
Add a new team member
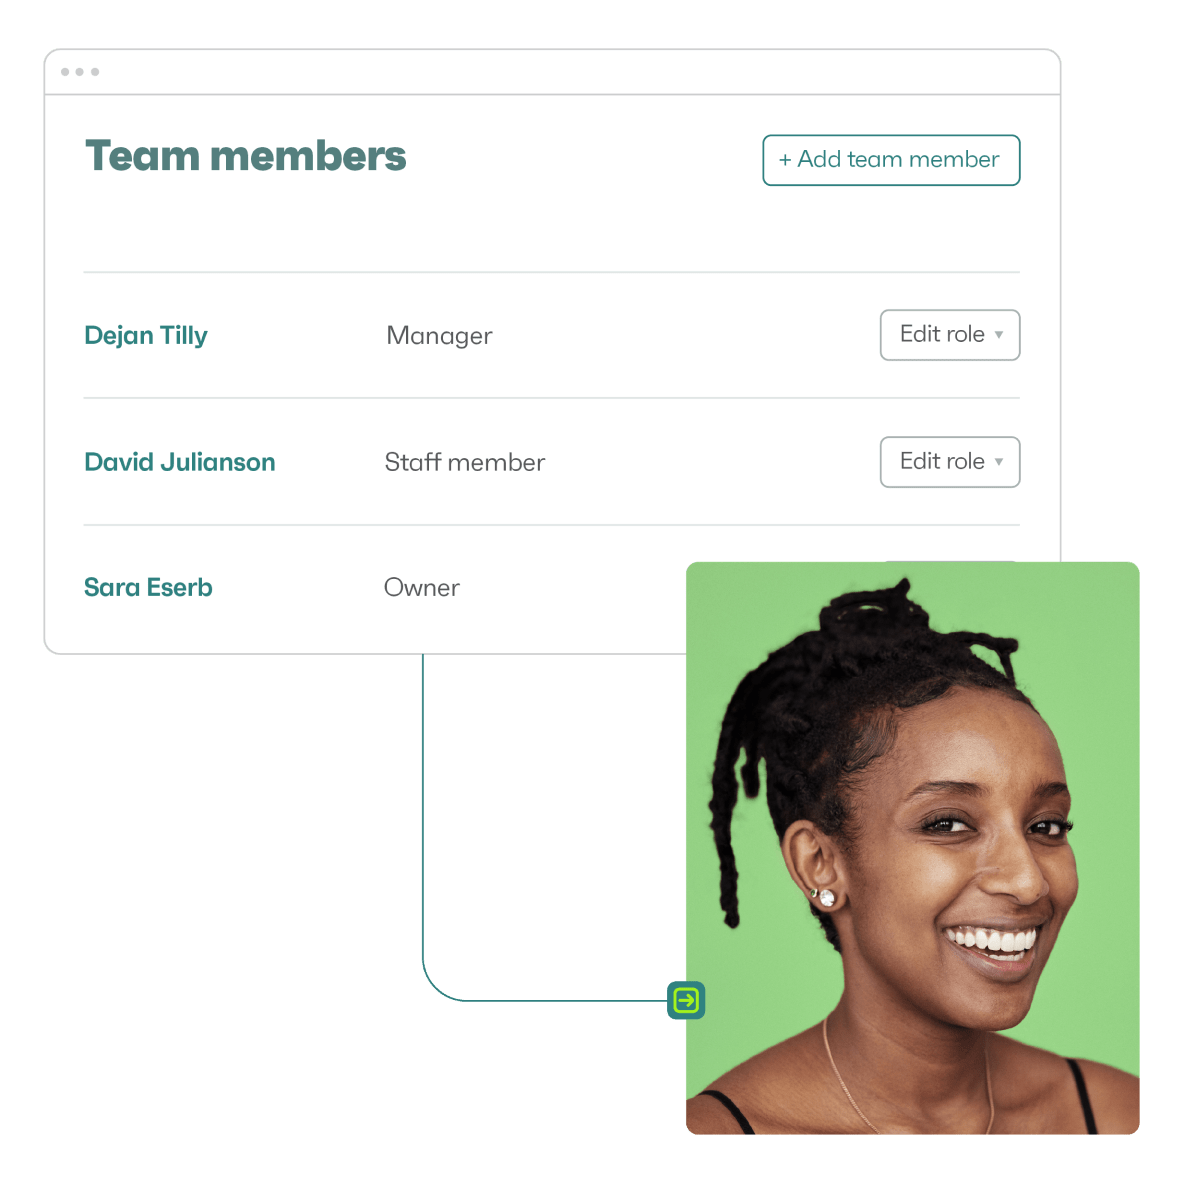coord(891,160)
